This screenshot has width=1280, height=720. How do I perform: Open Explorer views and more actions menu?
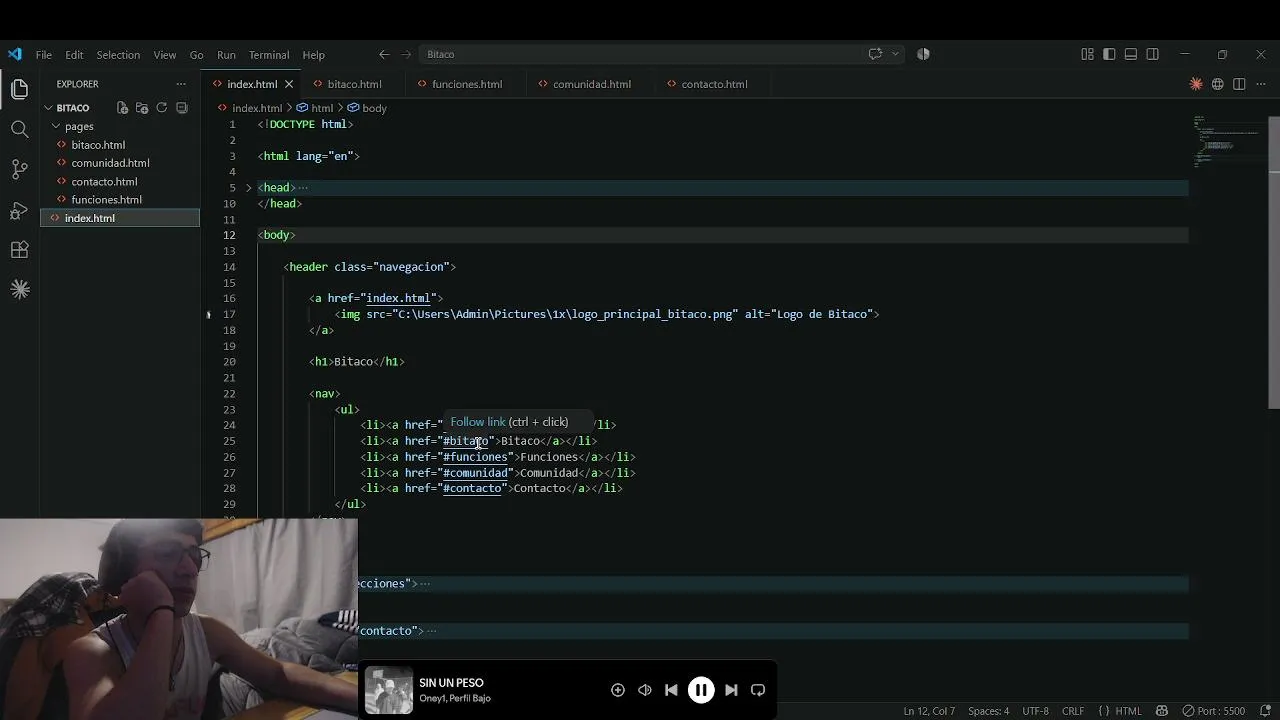181,84
